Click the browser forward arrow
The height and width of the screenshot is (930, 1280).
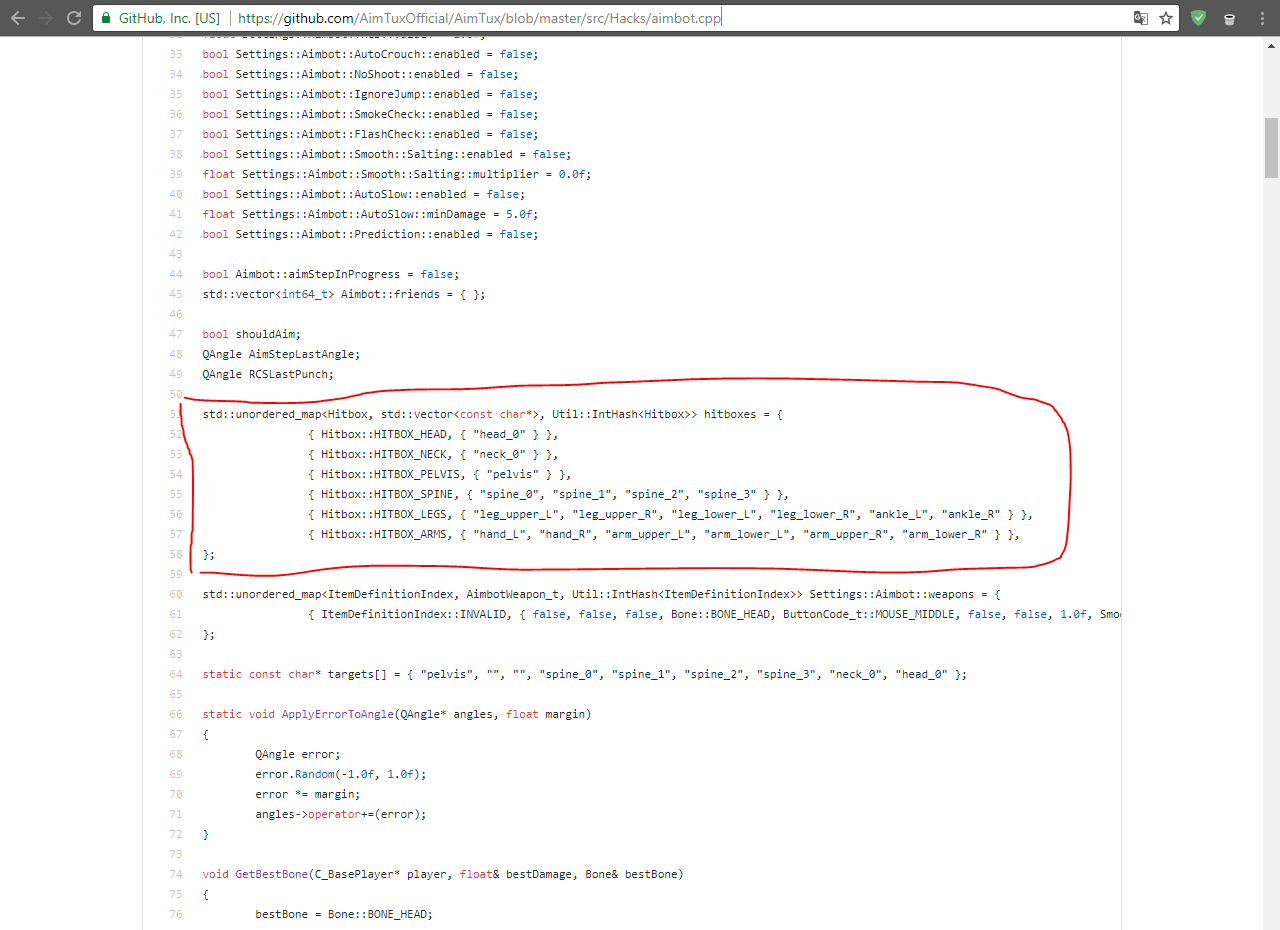coord(46,18)
